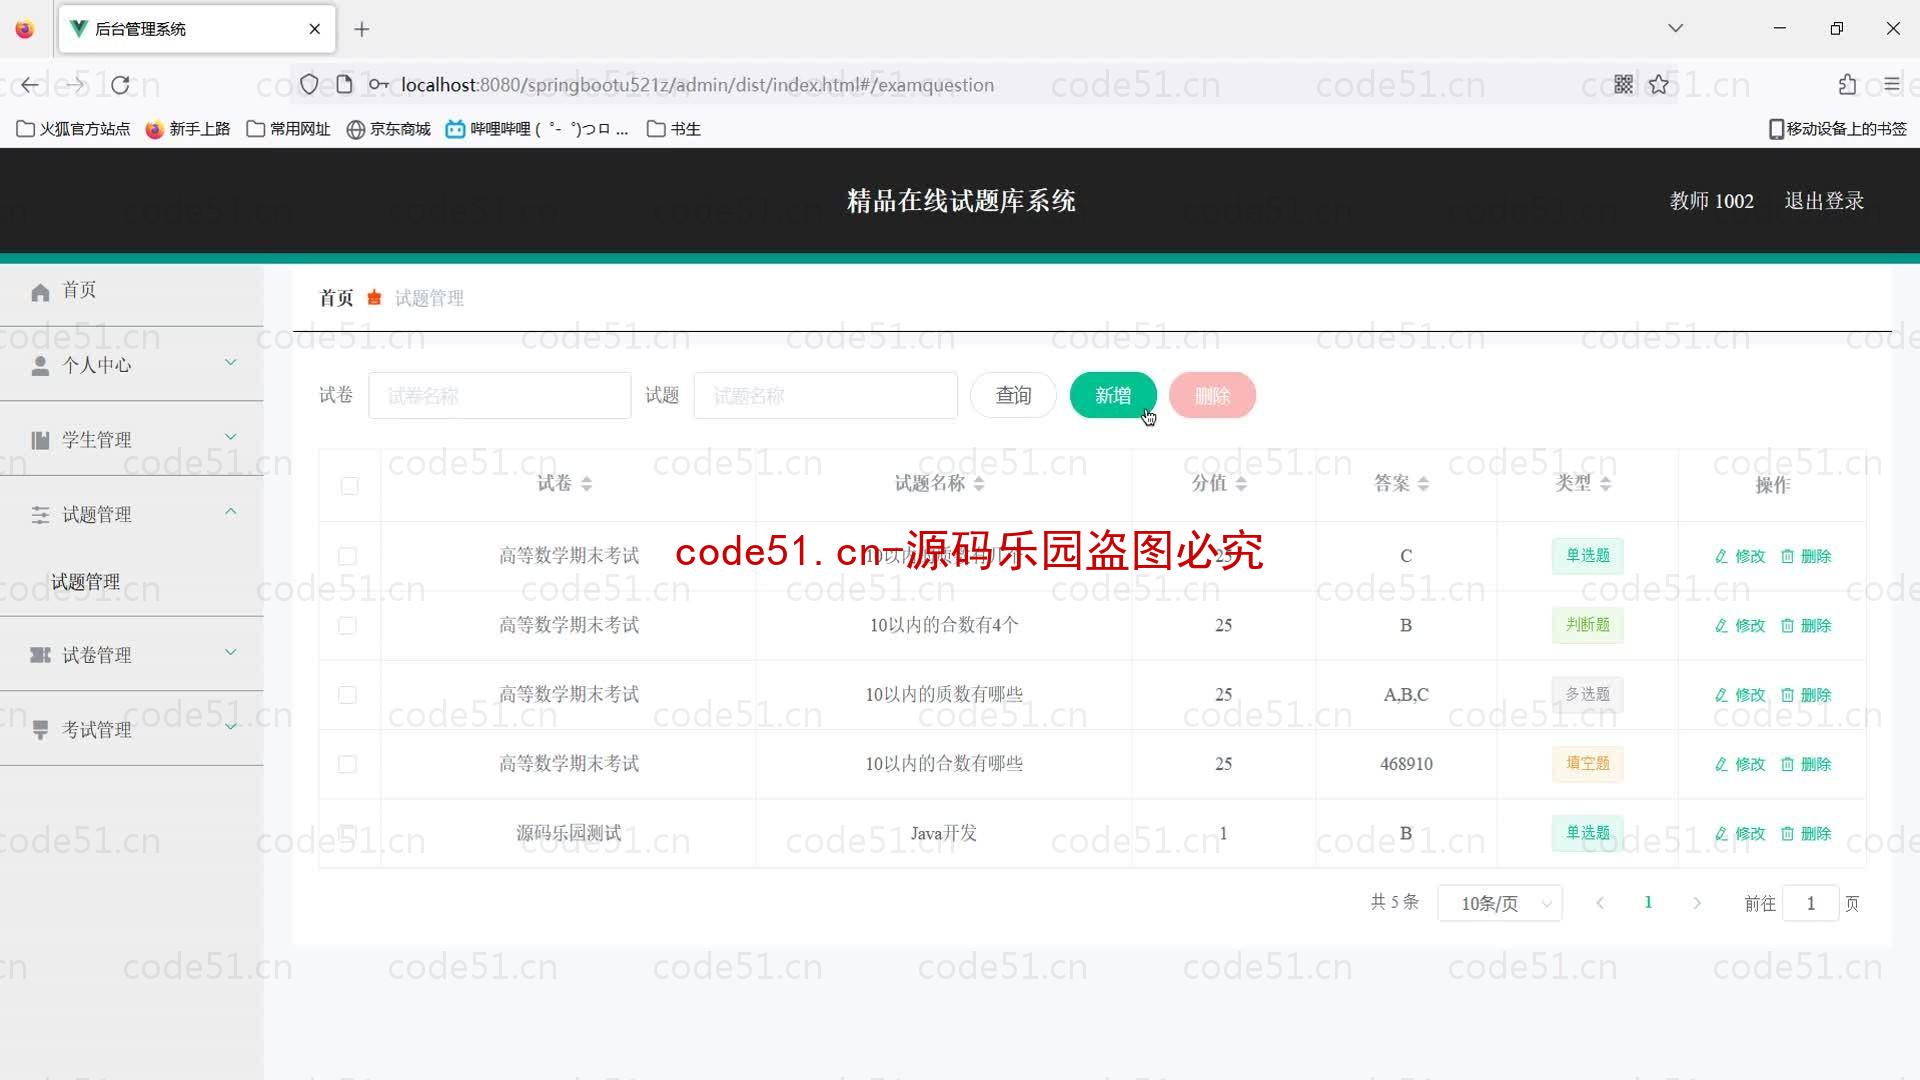This screenshot has height=1080, width=1920.
Task: Click the 试题名称 input field
Action: click(x=825, y=396)
